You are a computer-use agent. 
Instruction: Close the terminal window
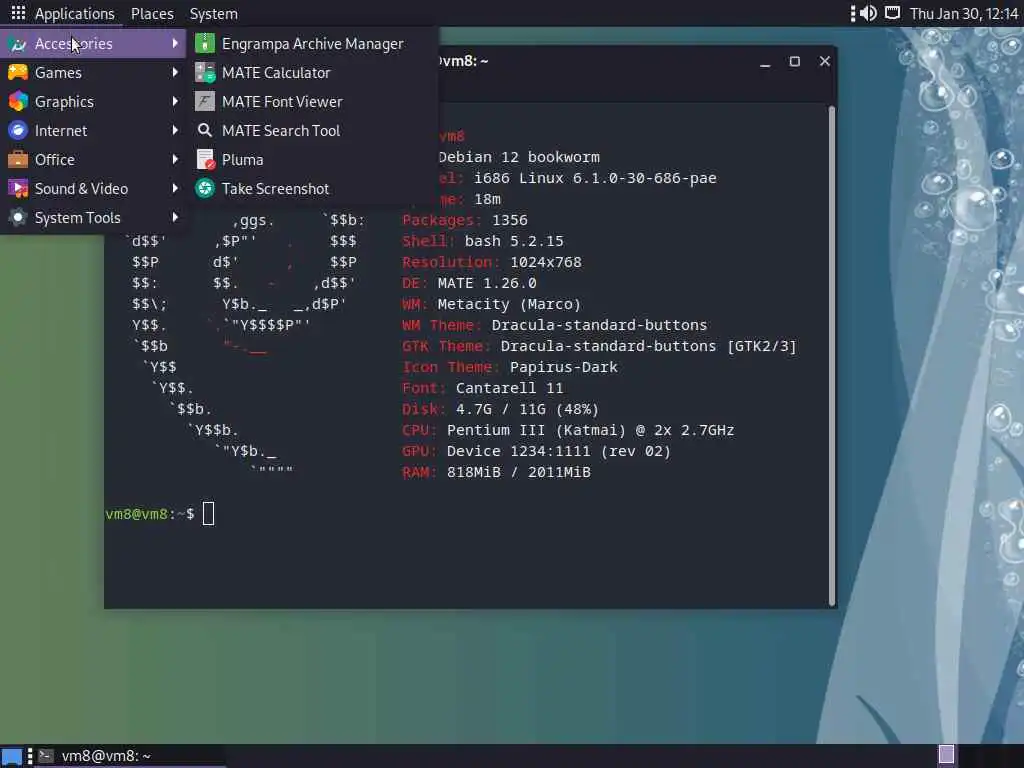point(824,61)
